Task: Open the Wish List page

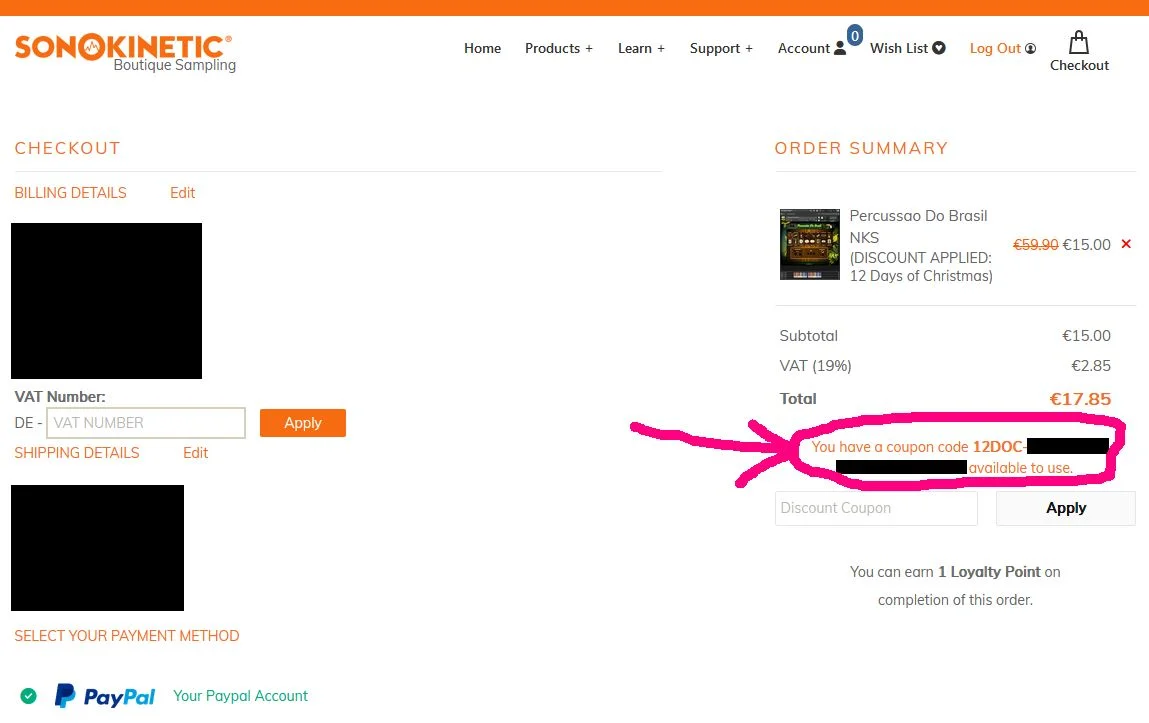Action: click(899, 48)
